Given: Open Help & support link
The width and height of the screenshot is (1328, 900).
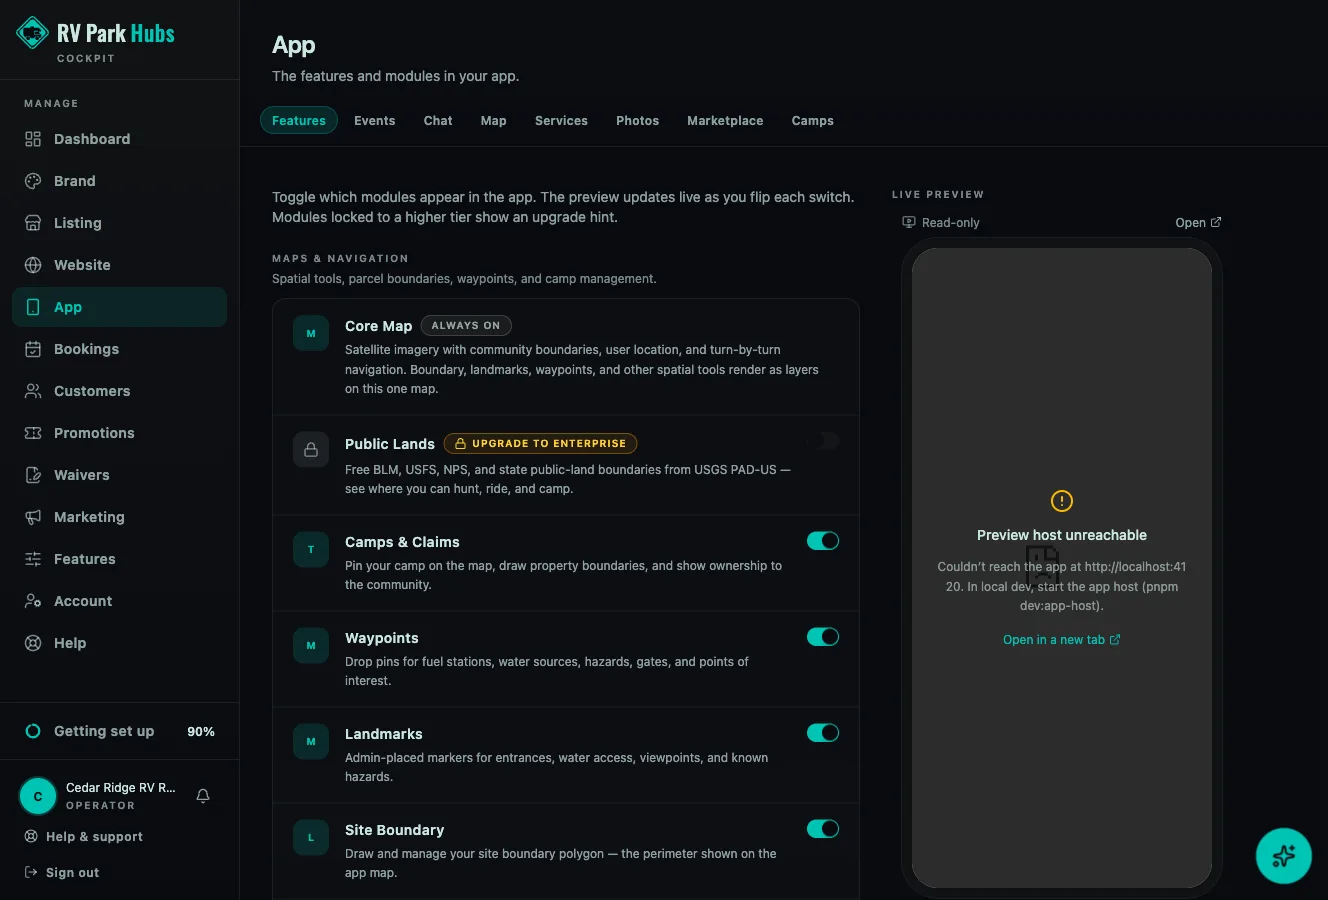Looking at the screenshot, I should point(84,836).
